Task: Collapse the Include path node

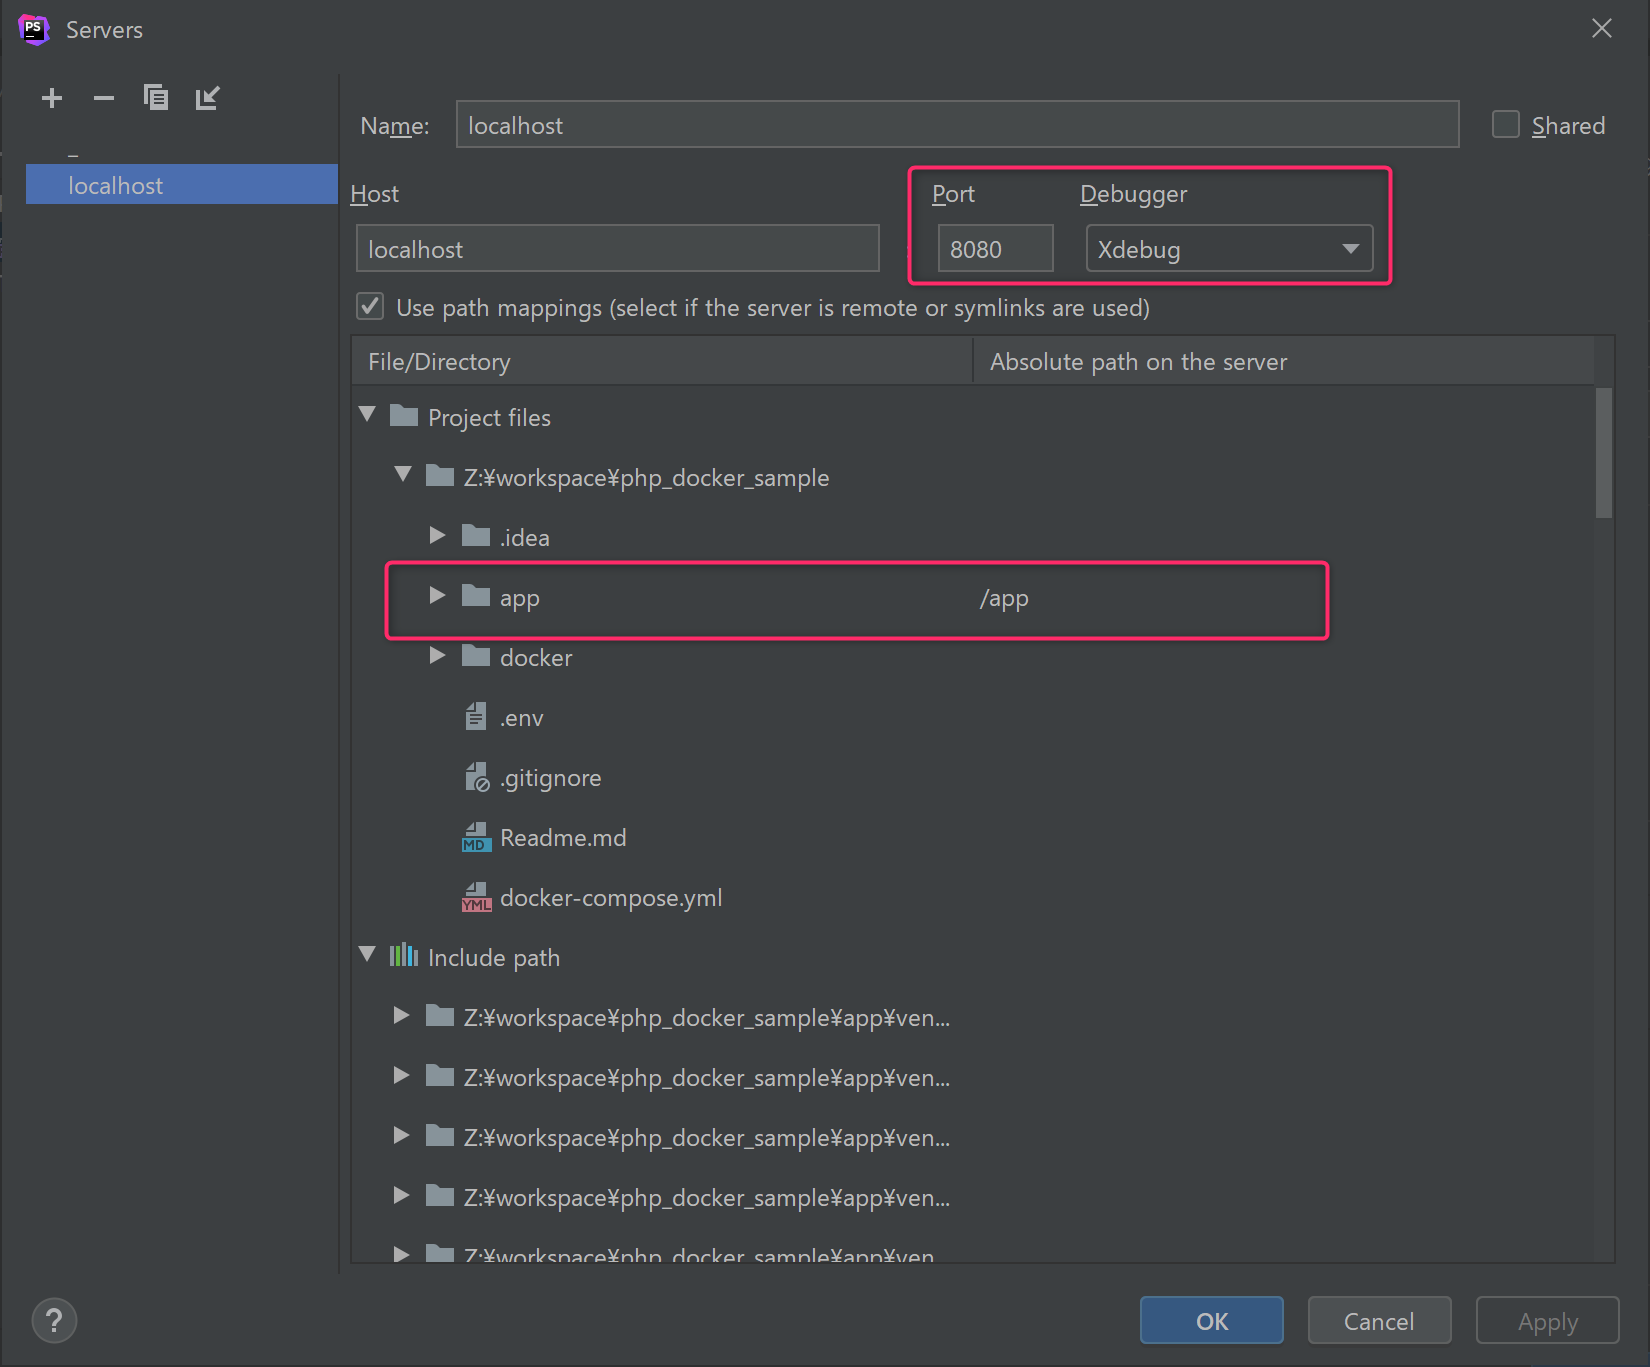Action: 368,956
